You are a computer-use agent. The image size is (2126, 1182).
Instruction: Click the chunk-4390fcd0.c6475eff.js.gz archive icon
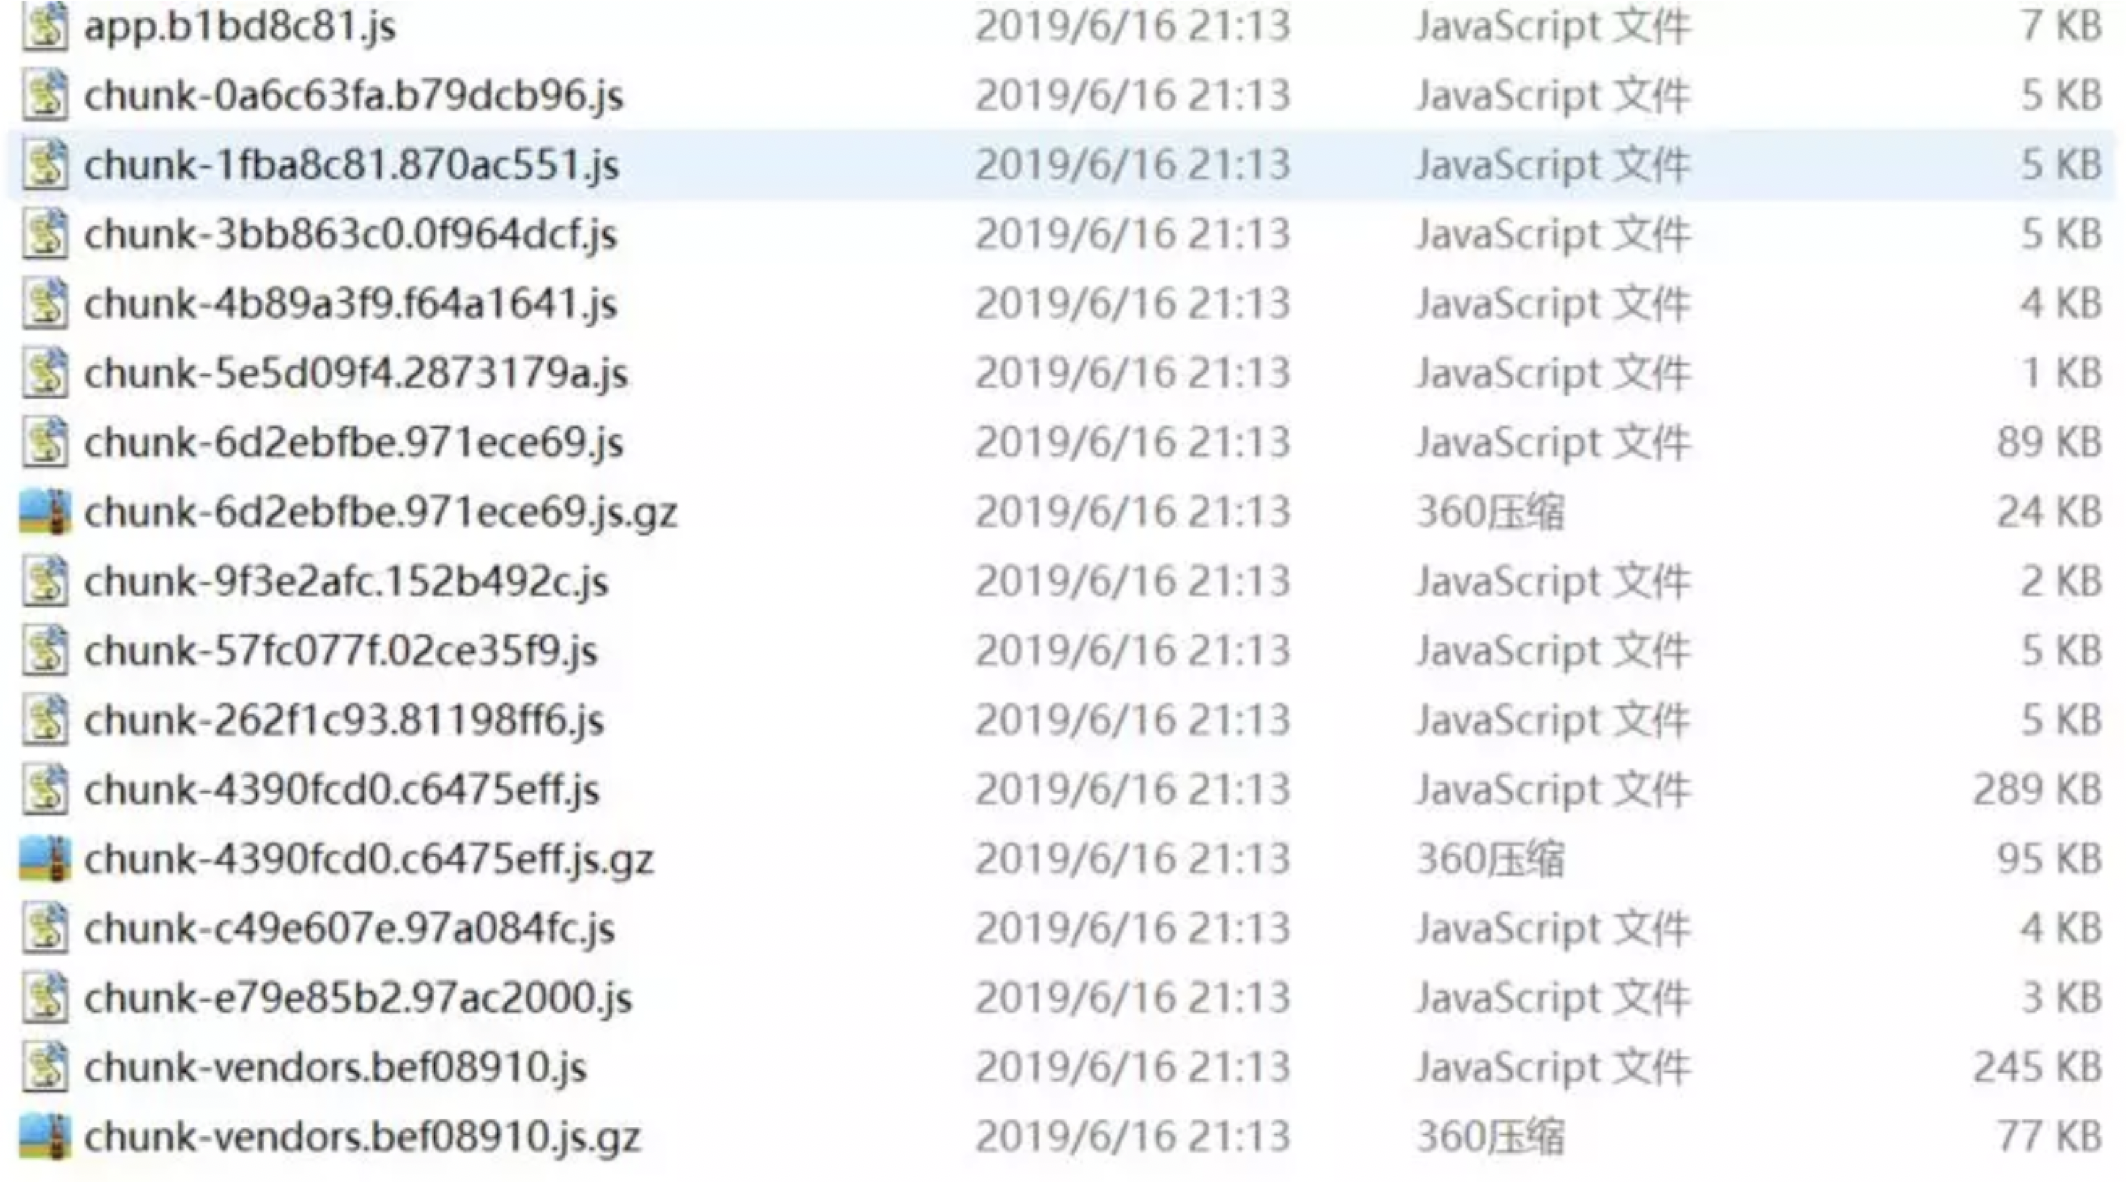click(45, 859)
